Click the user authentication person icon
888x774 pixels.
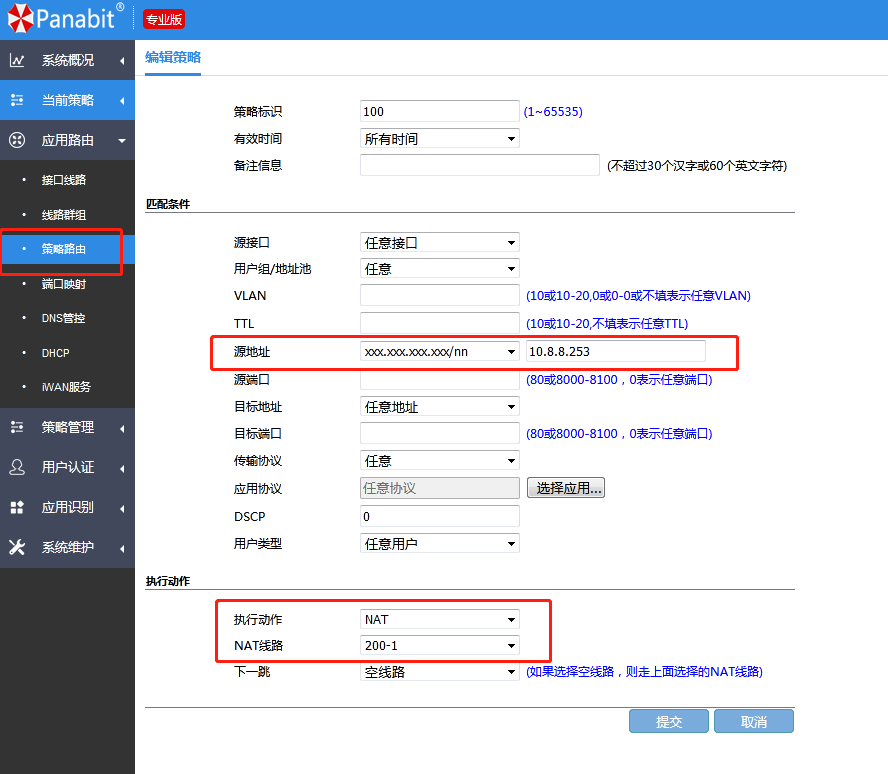17,467
